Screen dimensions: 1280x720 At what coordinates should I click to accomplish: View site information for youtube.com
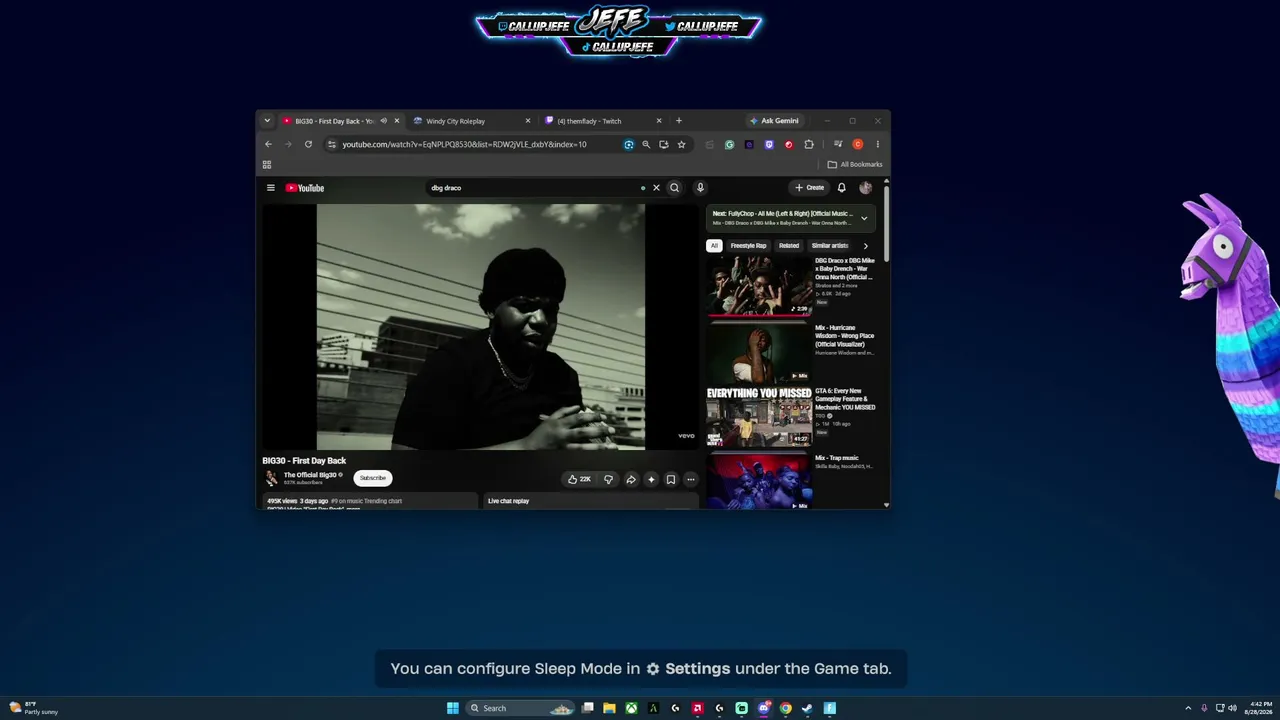tap(332, 144)
